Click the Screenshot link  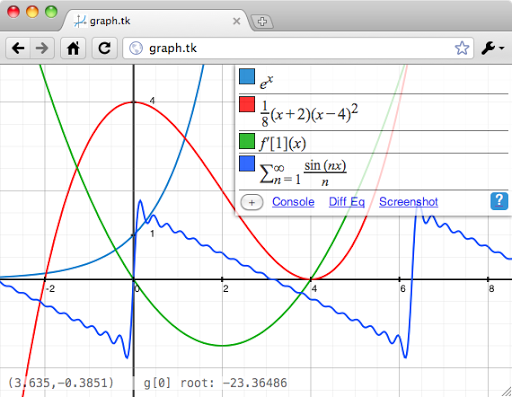[x=408, y=202]
